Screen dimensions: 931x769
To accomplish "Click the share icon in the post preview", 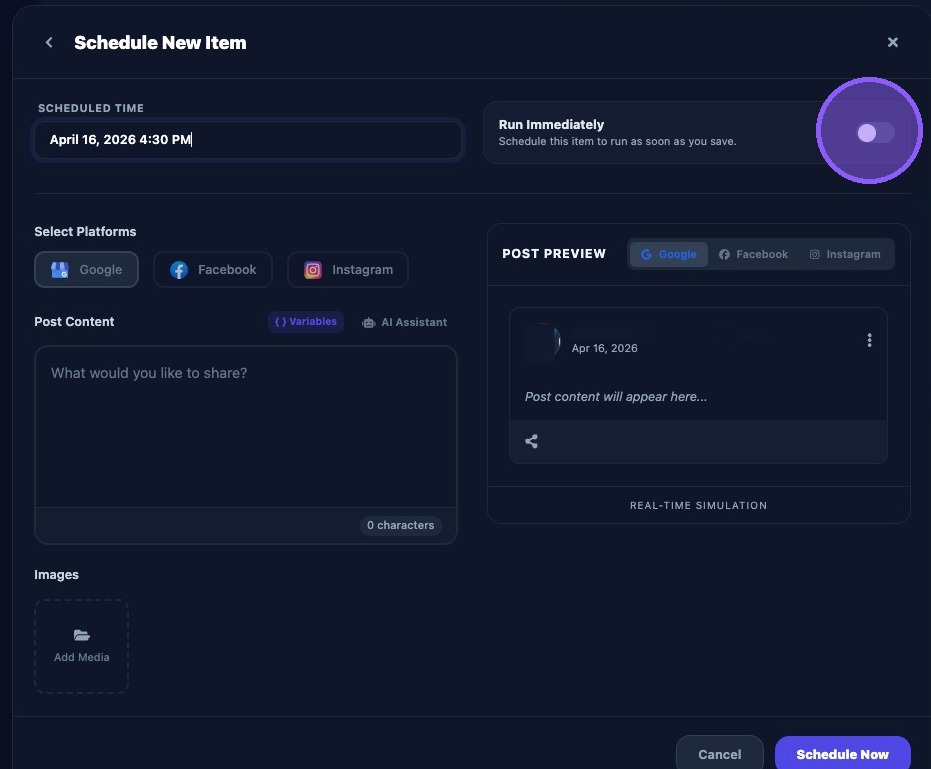I will (x=531, y=441).
